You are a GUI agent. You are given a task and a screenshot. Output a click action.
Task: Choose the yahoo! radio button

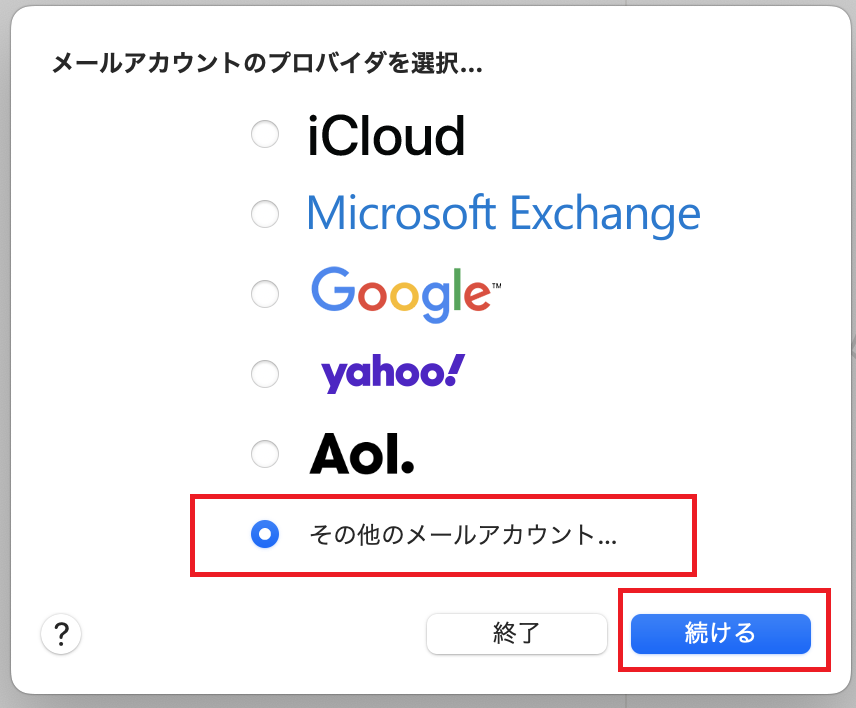(265, 374)
